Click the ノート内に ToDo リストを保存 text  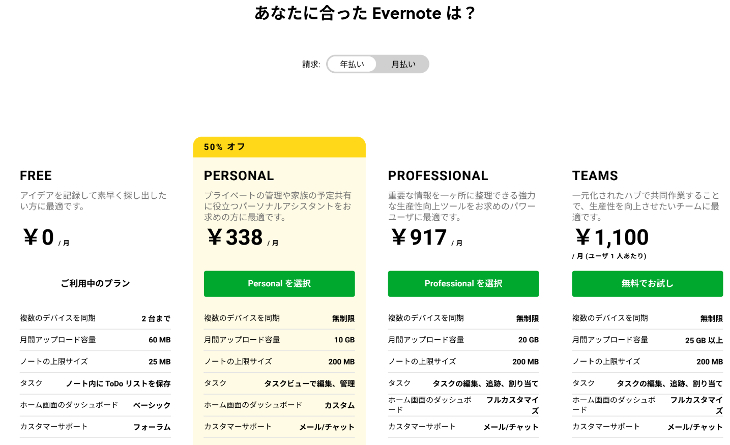click(x=118, y=384)
